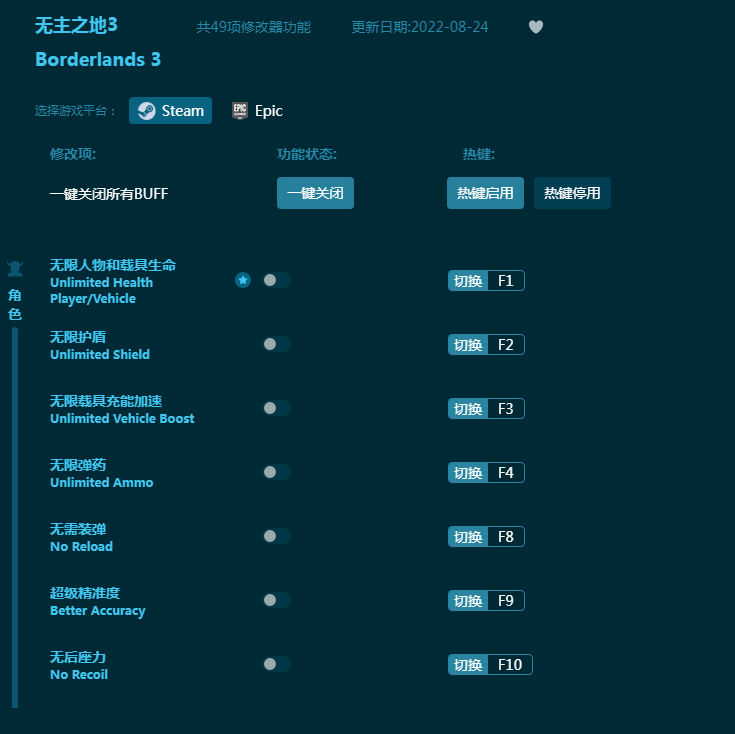This screenshot has height=734, width=735.
Task: Click the F4 hotkey field
Action: click(506, 472)
